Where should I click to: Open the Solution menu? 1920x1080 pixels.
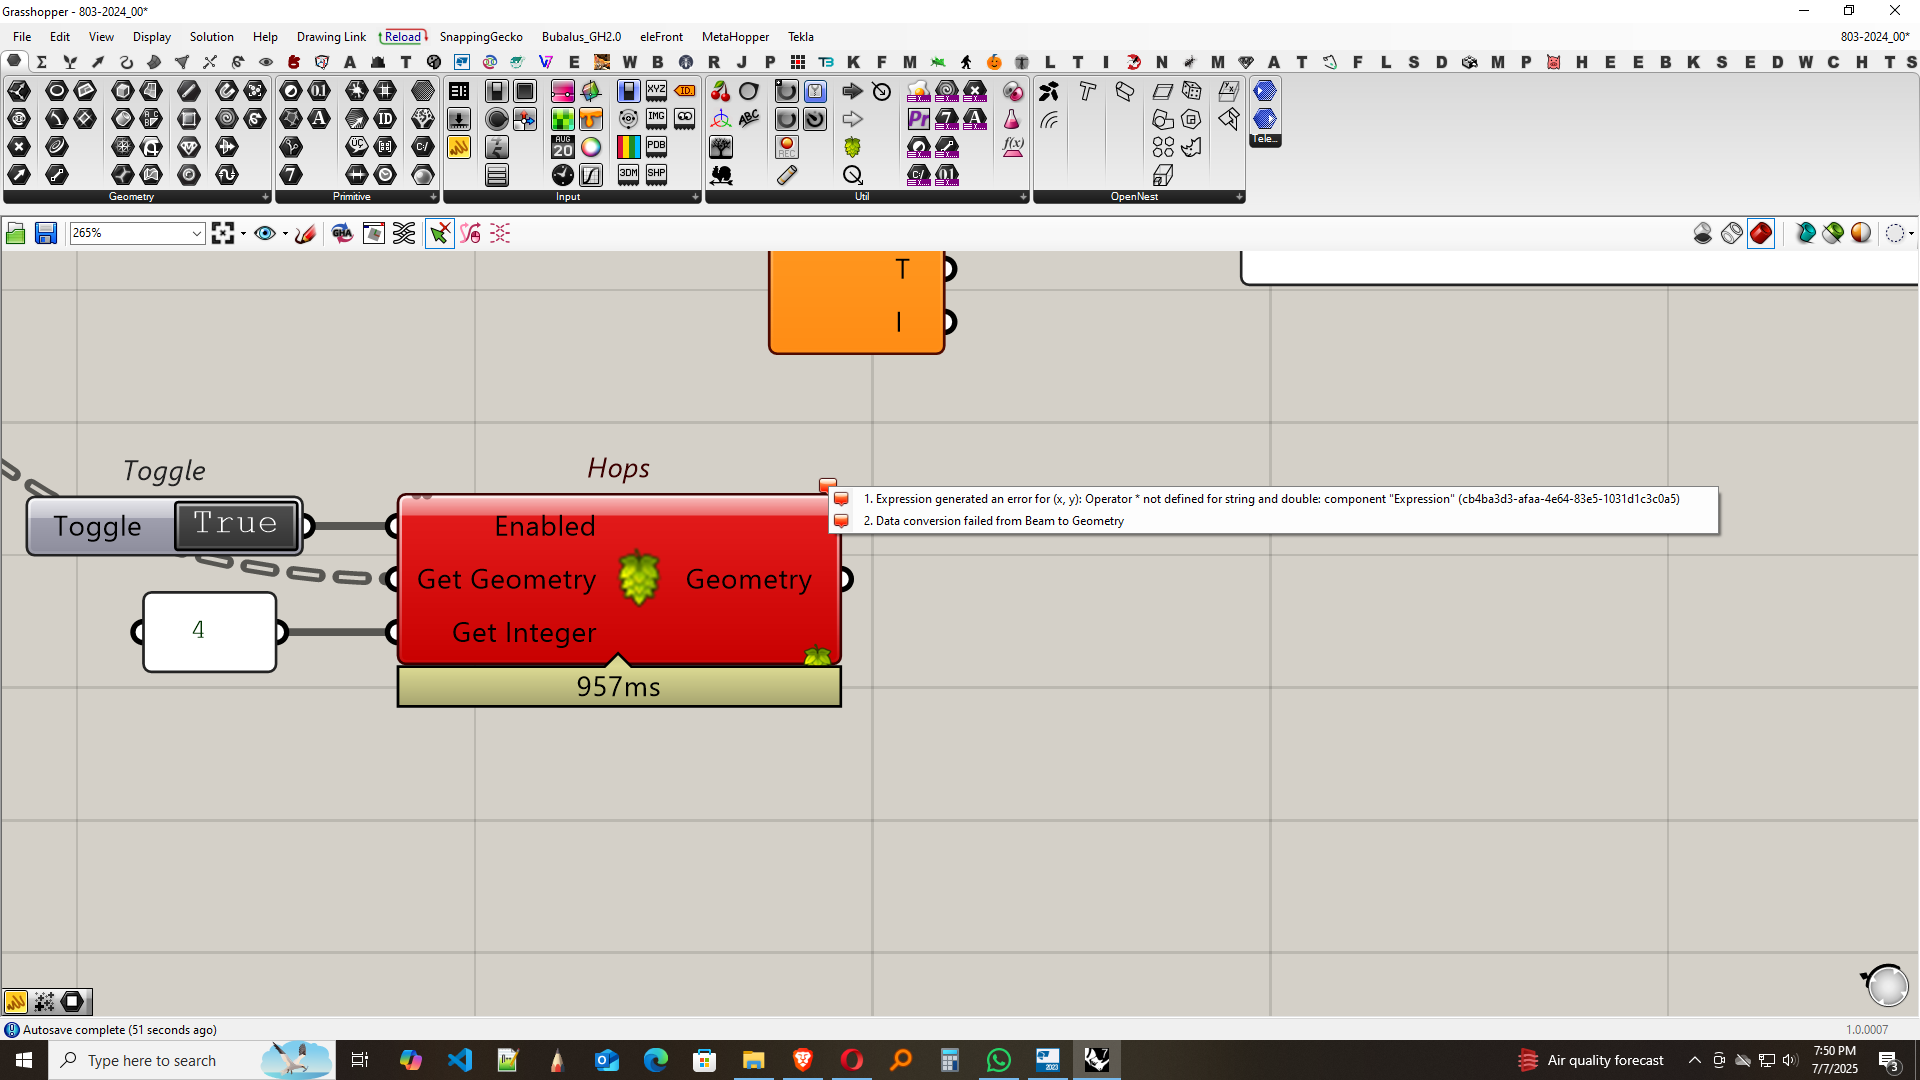click(x=211, y=36)
